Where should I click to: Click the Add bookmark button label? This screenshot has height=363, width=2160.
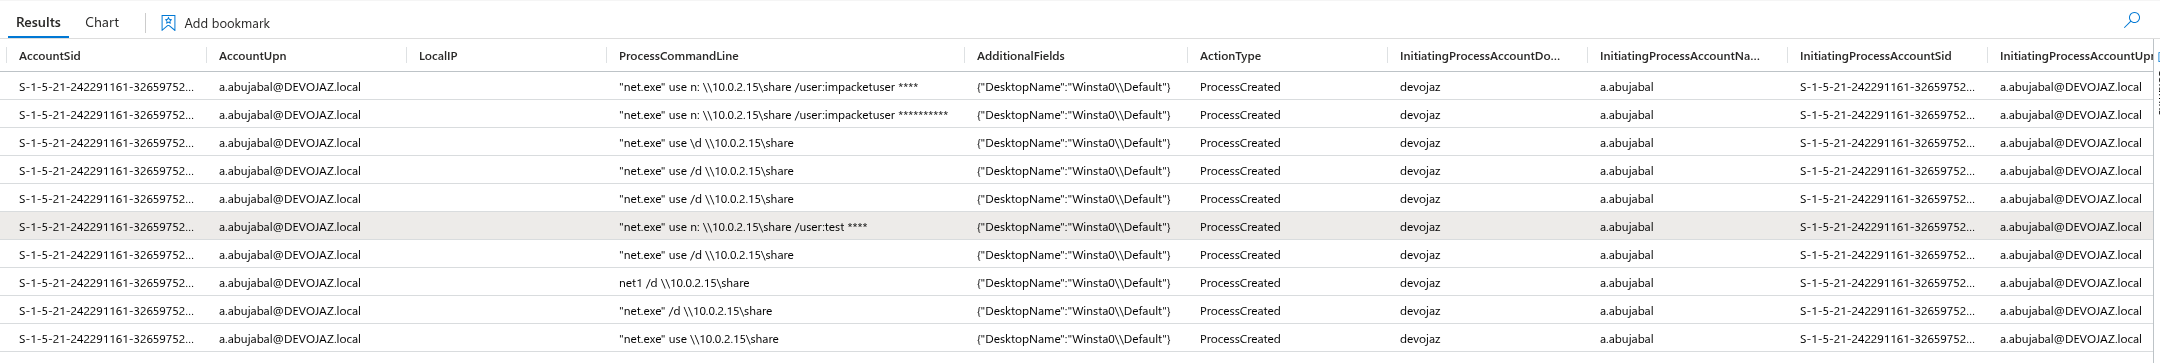click(x=227, y=23)
